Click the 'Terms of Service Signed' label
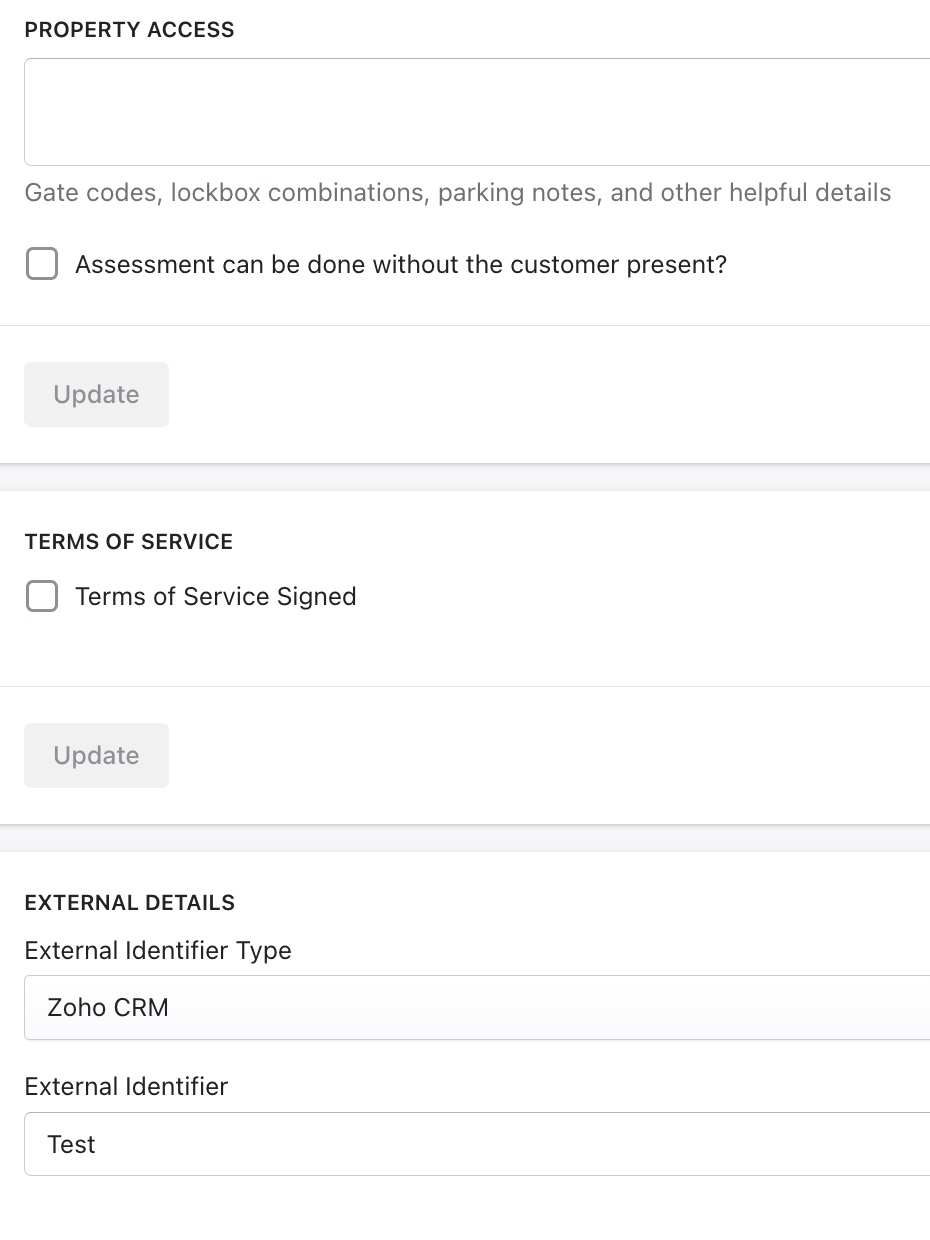Viewport: 930px width, 1240px height. pos(215,597)
